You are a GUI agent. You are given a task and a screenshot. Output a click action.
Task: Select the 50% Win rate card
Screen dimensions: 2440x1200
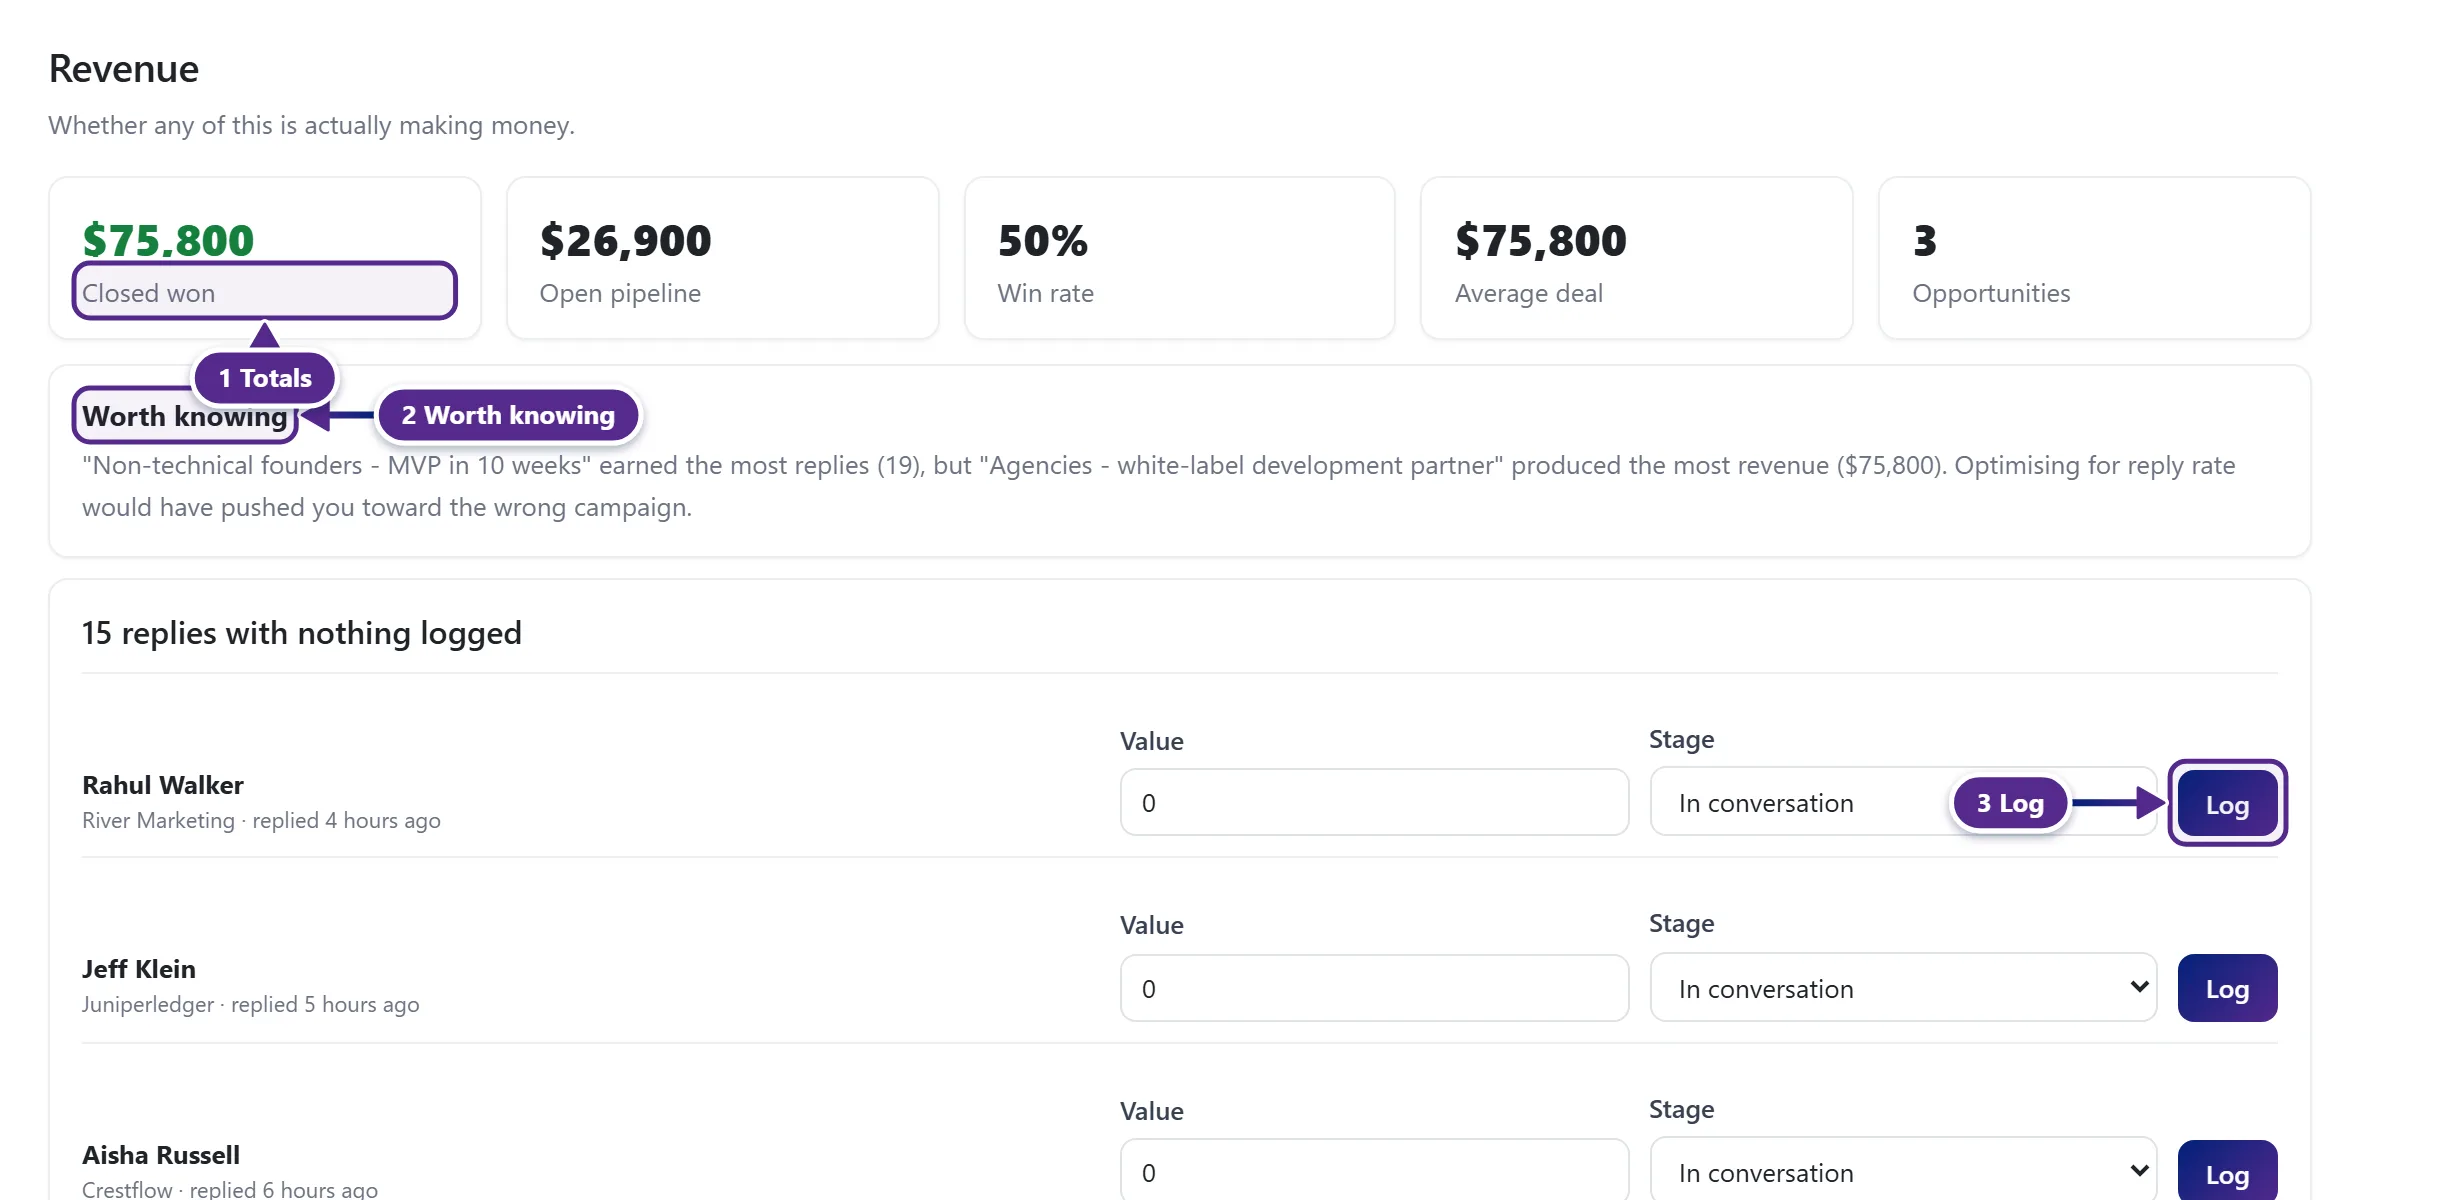pos(1180,258)
